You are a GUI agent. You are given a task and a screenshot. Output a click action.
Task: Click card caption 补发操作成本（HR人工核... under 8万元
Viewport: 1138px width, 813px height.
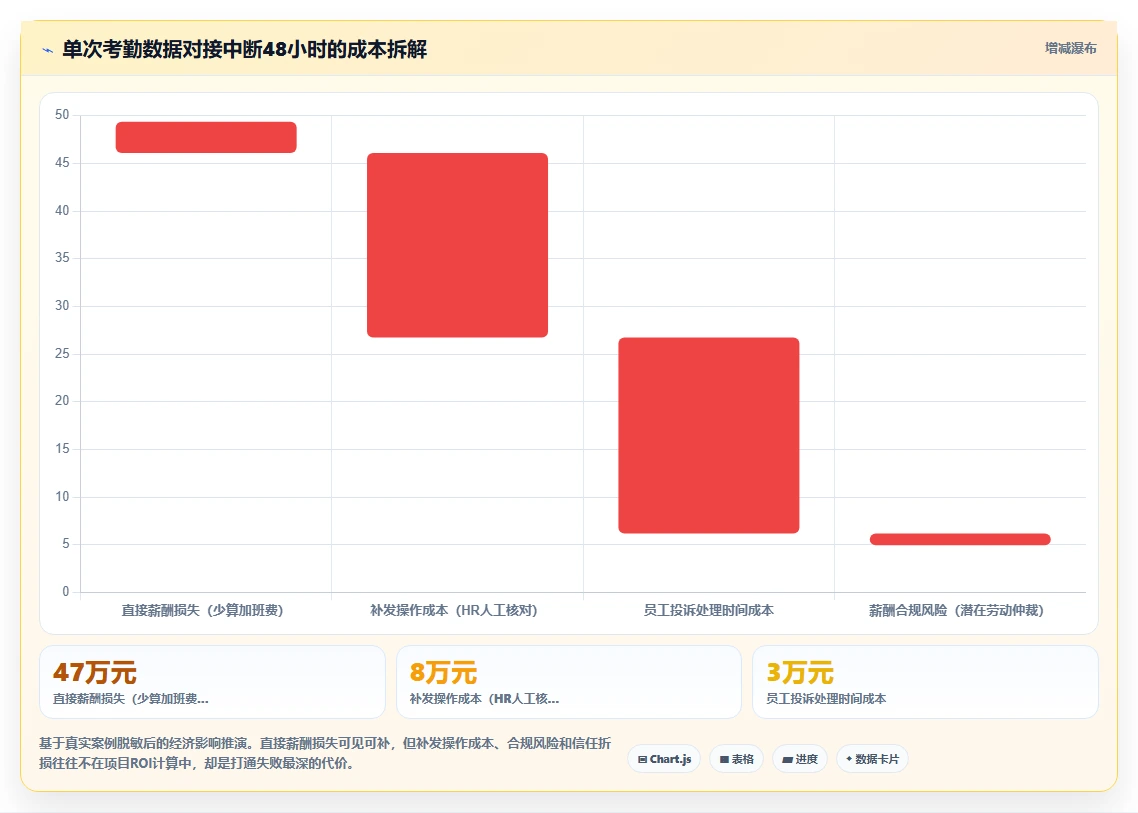point(484,699)
